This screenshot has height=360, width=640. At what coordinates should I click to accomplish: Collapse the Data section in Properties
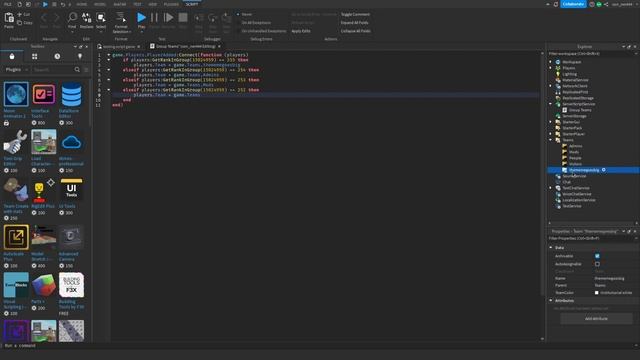(551, 248)
